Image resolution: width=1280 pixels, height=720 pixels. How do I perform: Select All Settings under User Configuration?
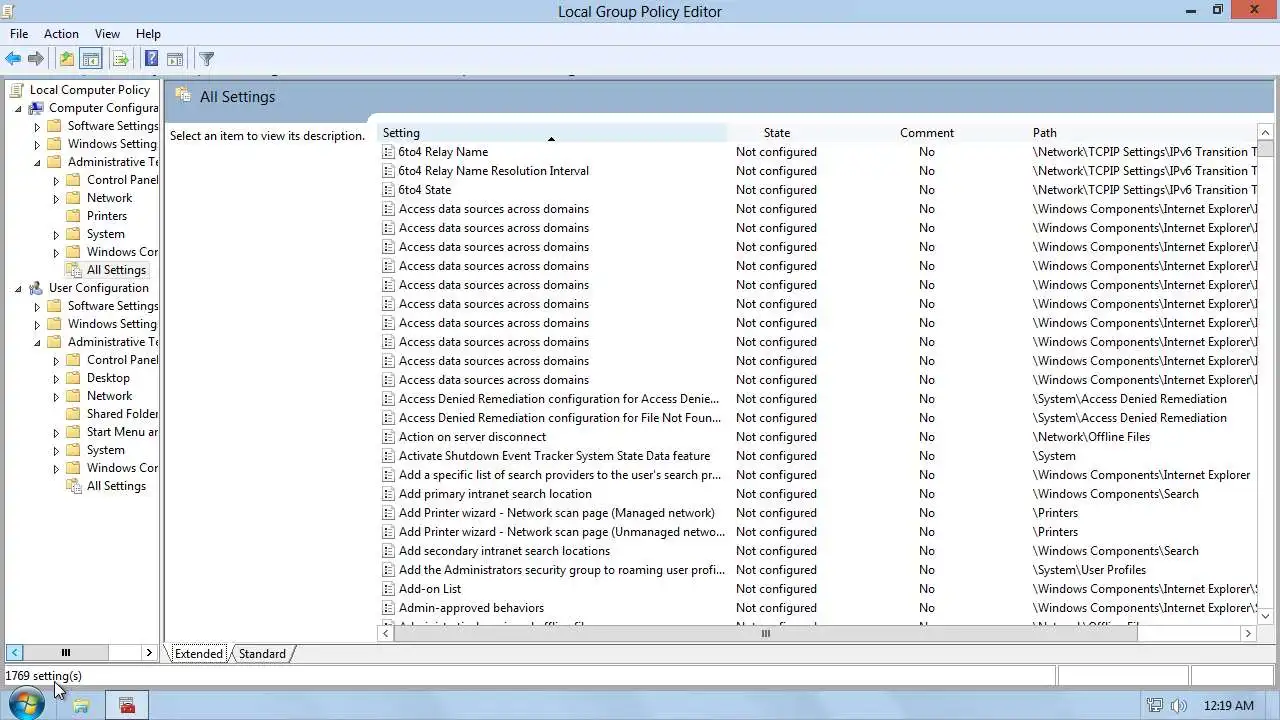tap(116, 486)
